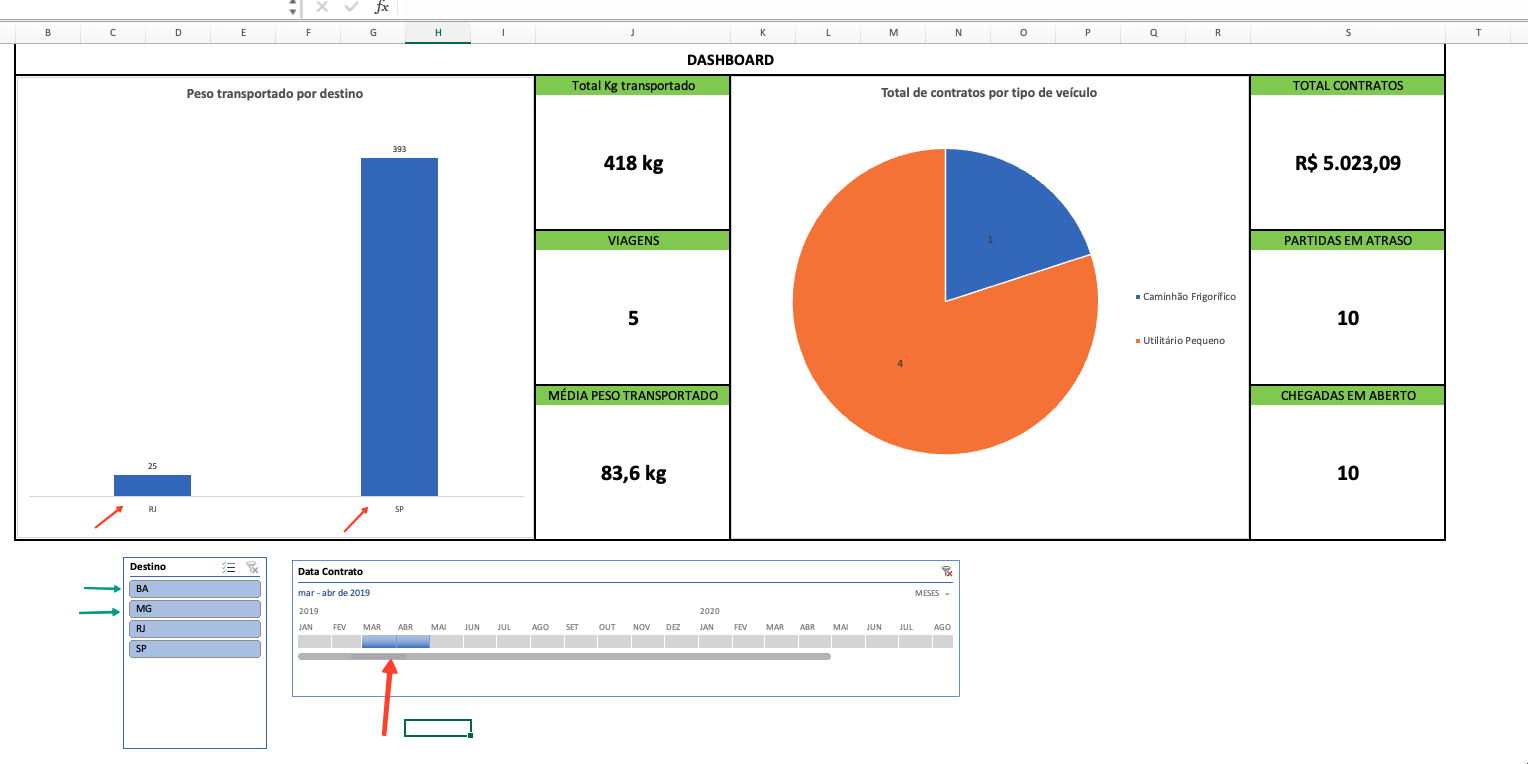
Task: Click the CHEGADAS EM ABERTO header
Action: (x=1348, y=396)
